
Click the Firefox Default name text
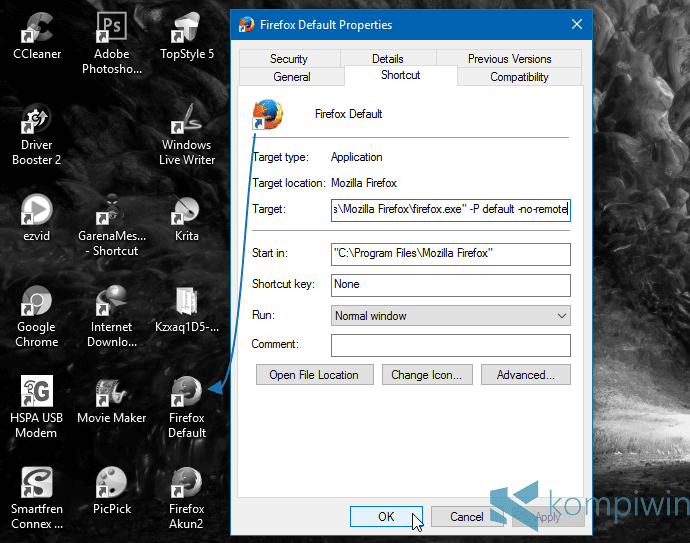pyautogui.click(x=349, y=114)
